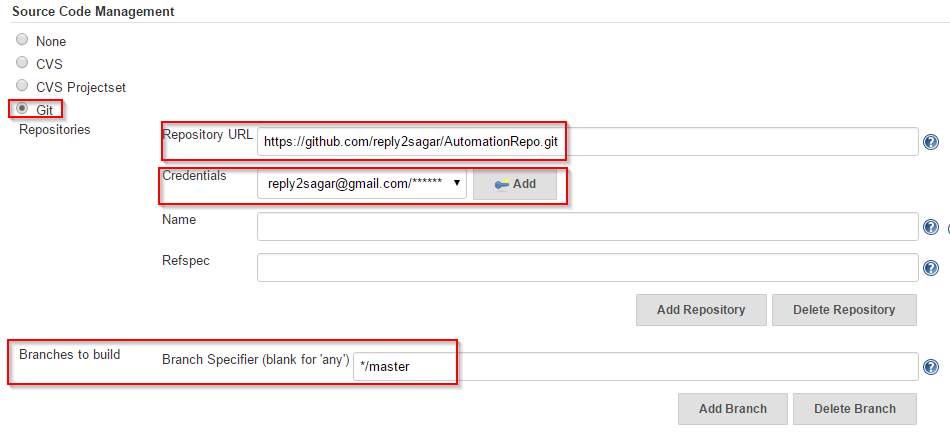Open help icon beside Name field
Viewport: 950px width, 435px height.
click(x=931, y=227)
